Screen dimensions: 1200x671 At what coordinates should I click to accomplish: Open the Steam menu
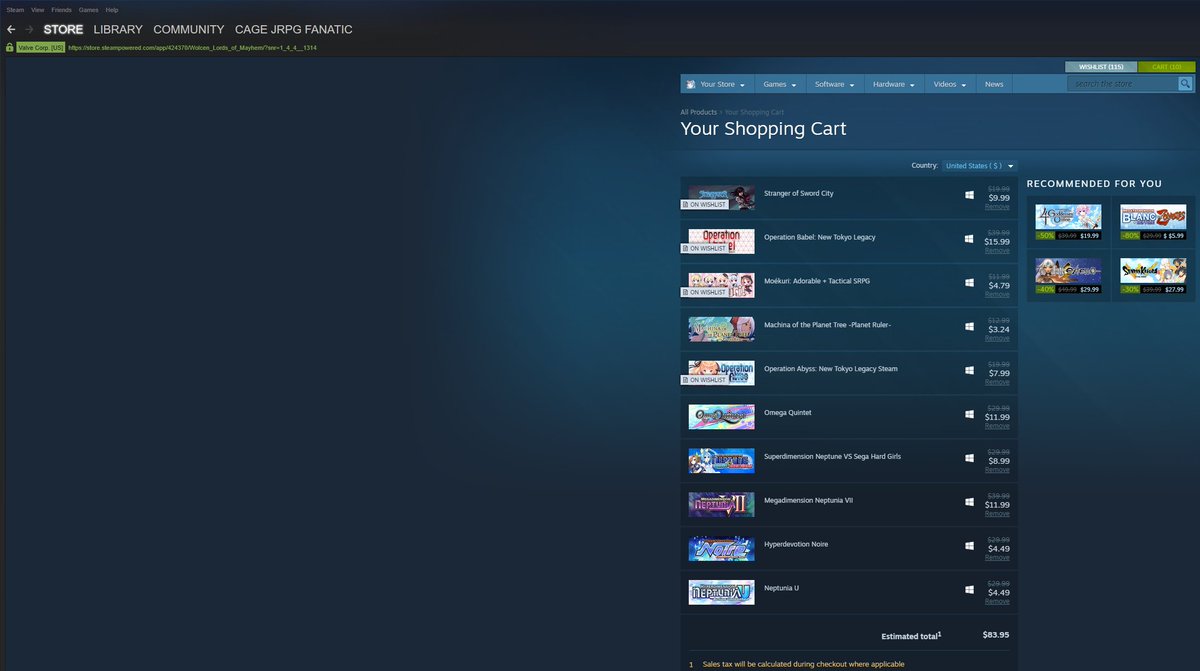click(15, 9)
